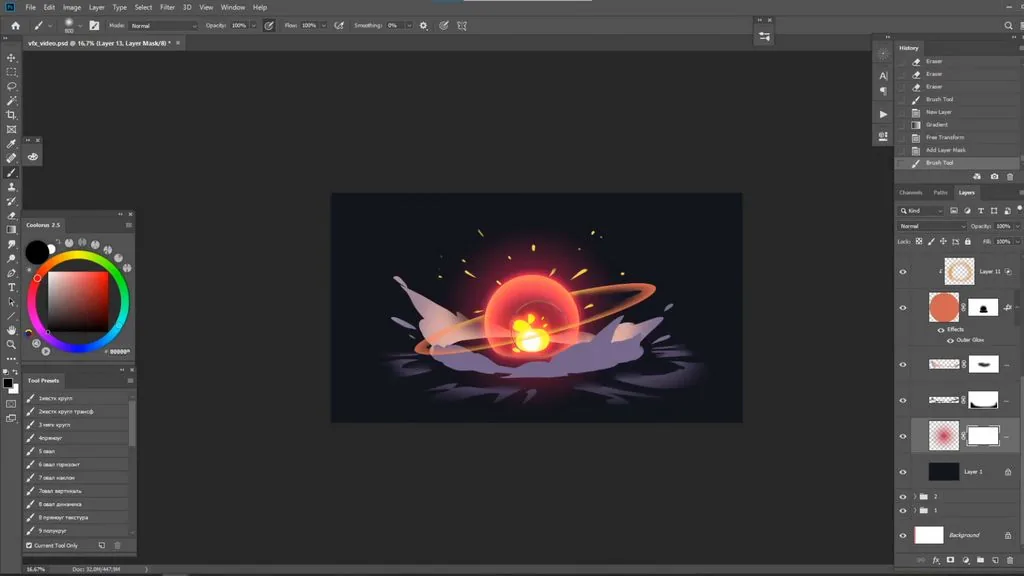Open the brush settings panel icon
The width and height of the screenshot is (1024, 576).
(x=94, y=25)
